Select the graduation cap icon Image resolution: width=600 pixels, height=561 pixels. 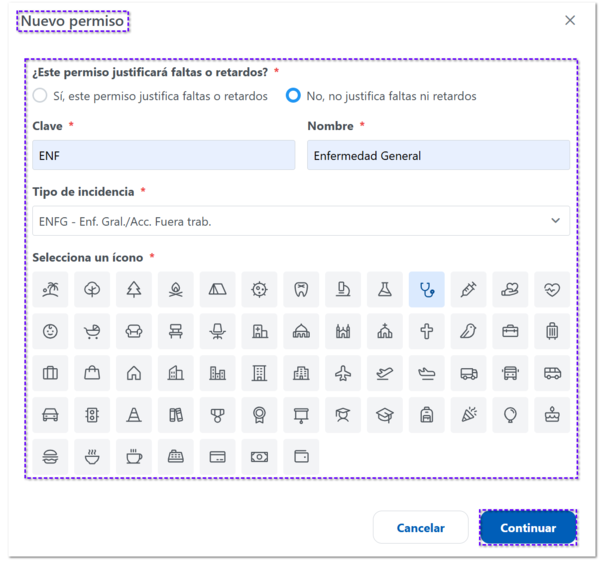[385, 415]
